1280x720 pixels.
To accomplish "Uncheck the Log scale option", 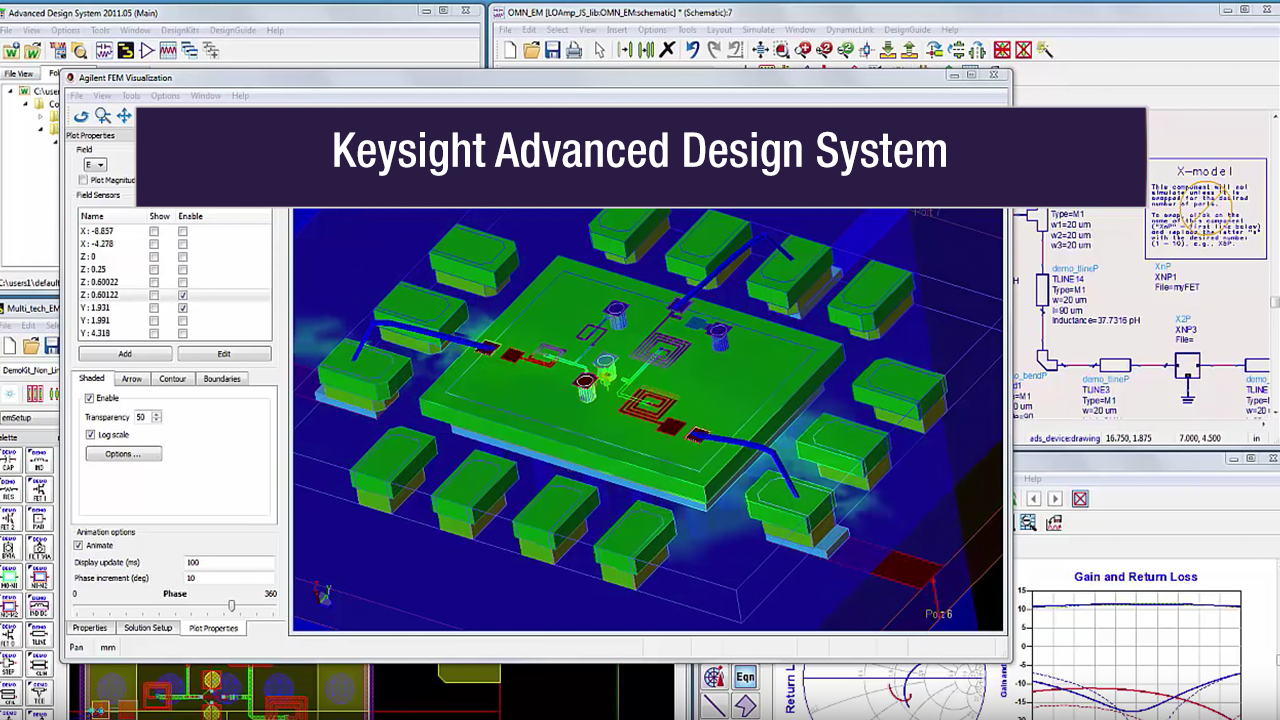I will click(90, 434).
